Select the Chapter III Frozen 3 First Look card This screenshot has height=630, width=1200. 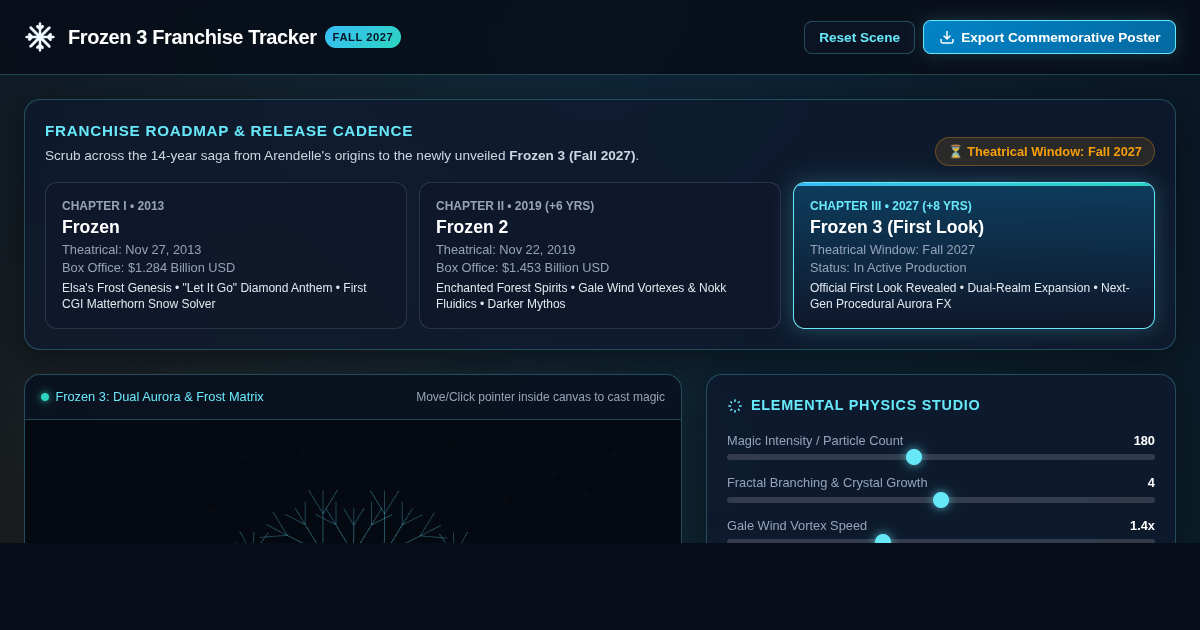974,255
